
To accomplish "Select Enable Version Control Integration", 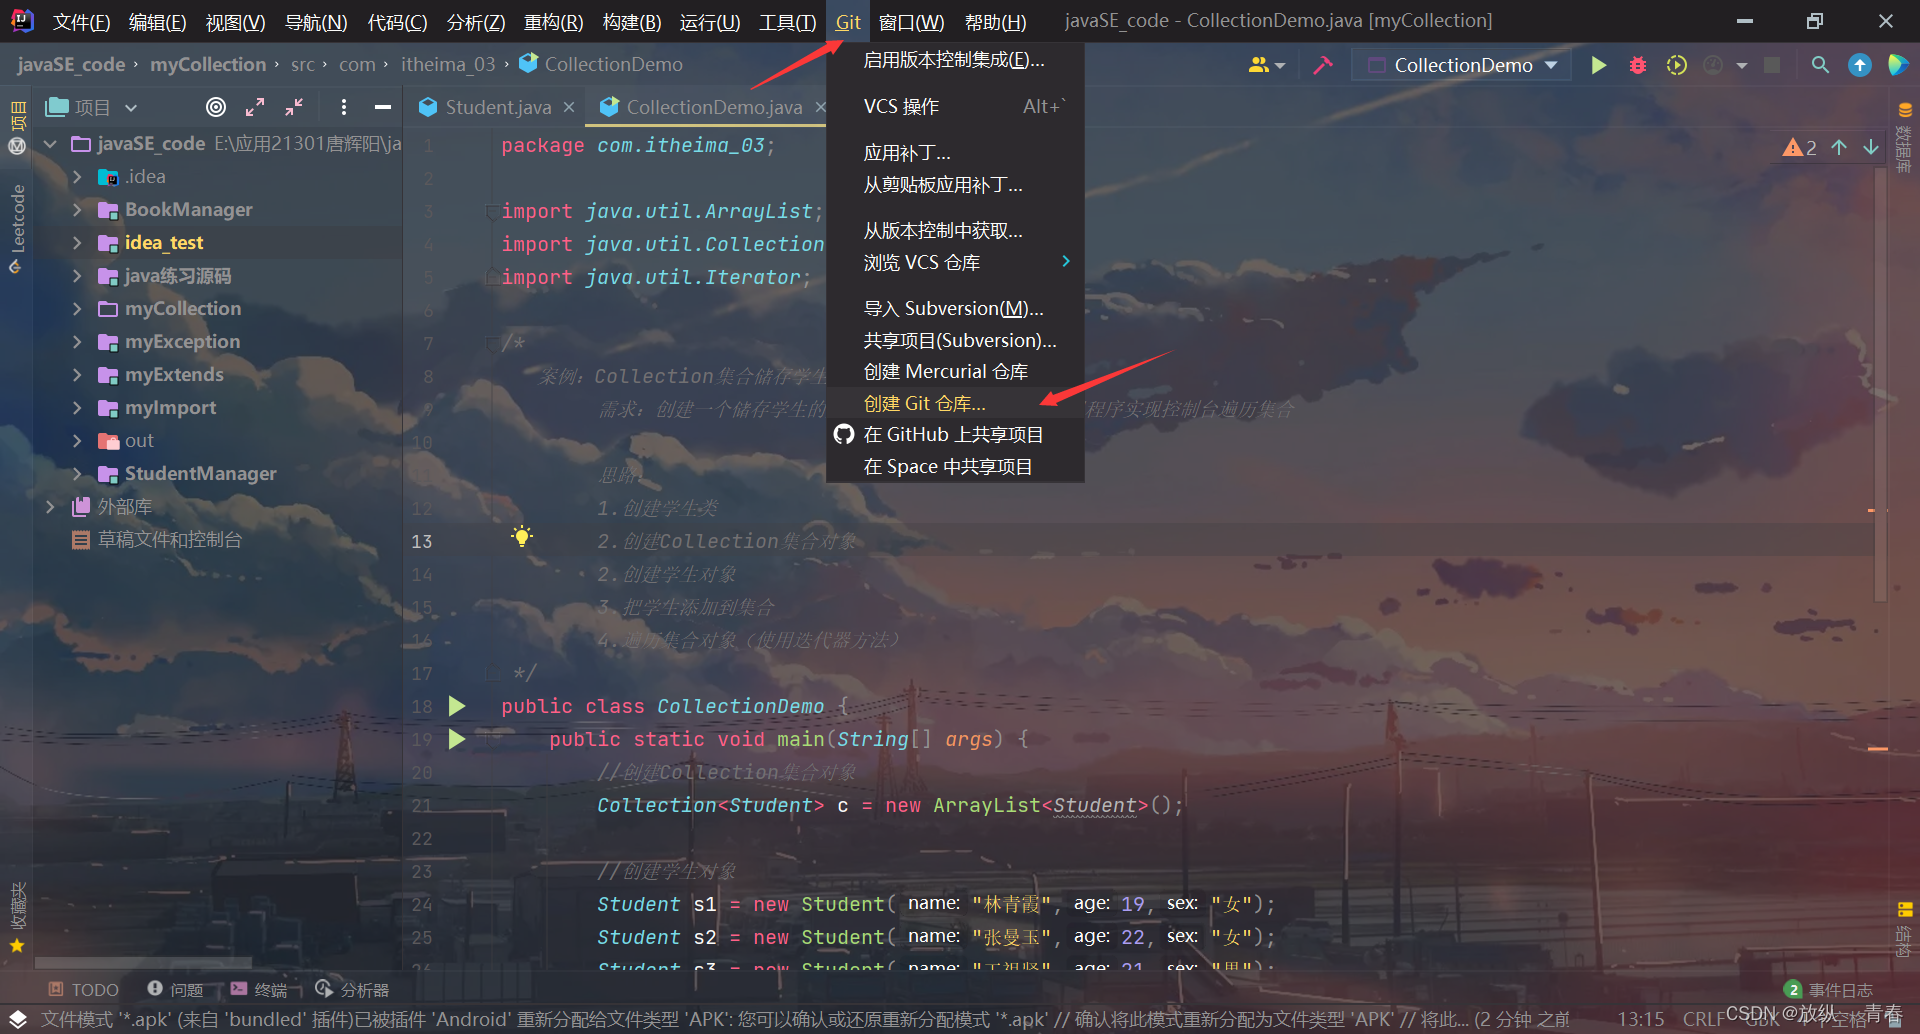I will [955, 60].
